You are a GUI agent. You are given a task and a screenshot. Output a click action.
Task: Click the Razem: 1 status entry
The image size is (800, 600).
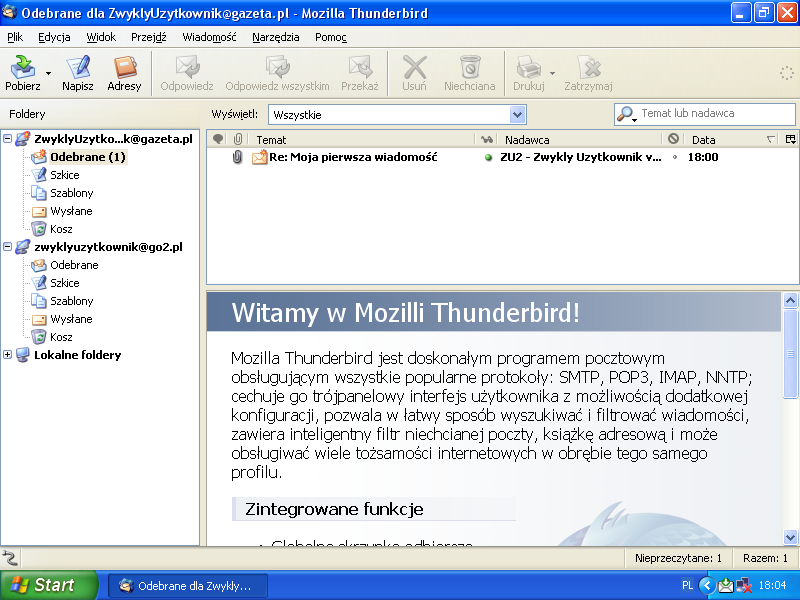[765, 558]
